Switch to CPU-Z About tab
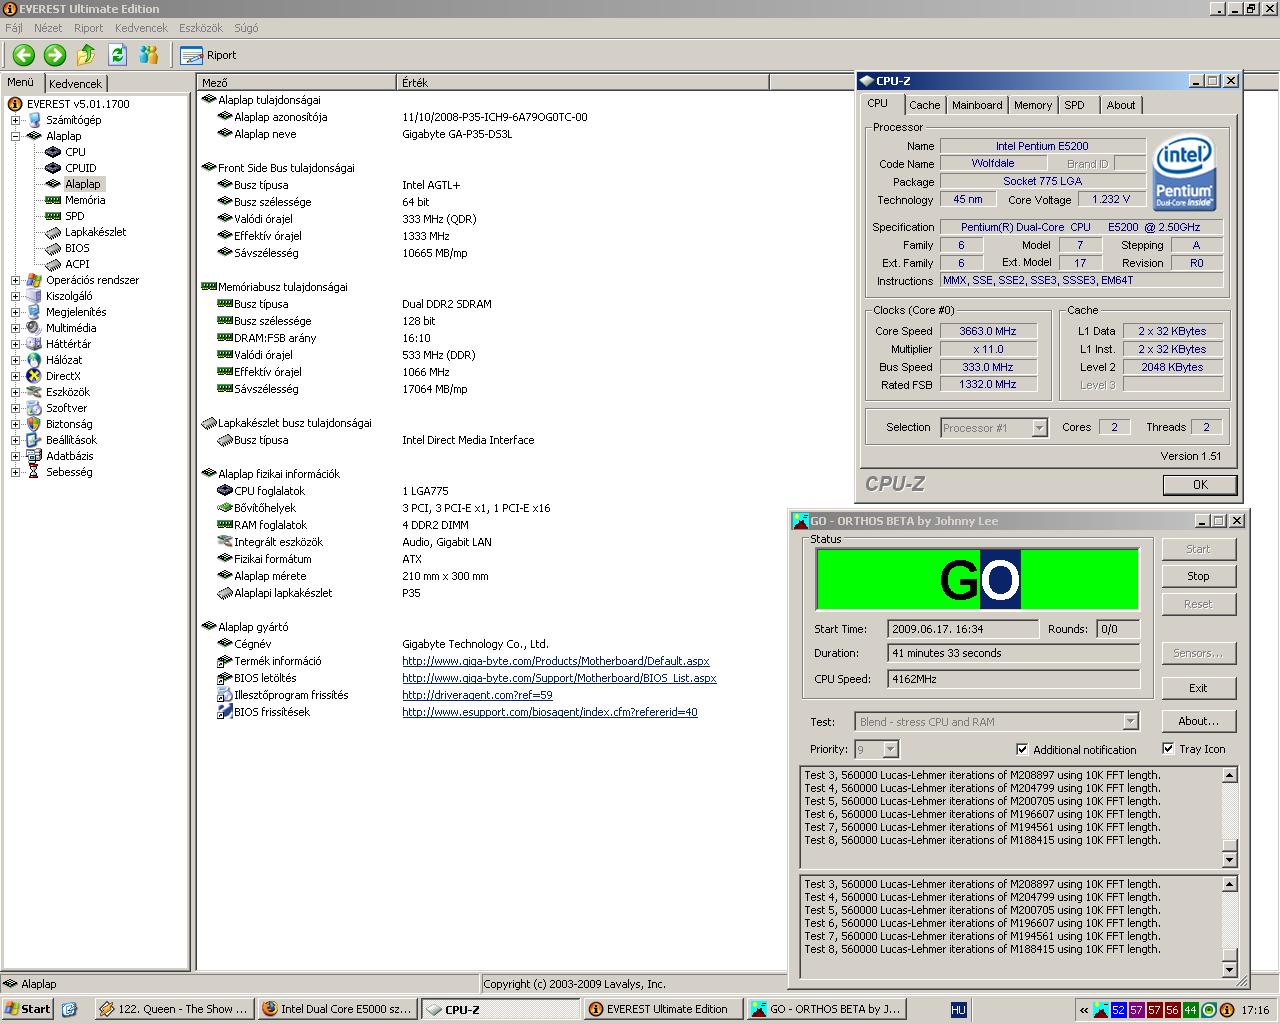 (x=1121, y=105)
